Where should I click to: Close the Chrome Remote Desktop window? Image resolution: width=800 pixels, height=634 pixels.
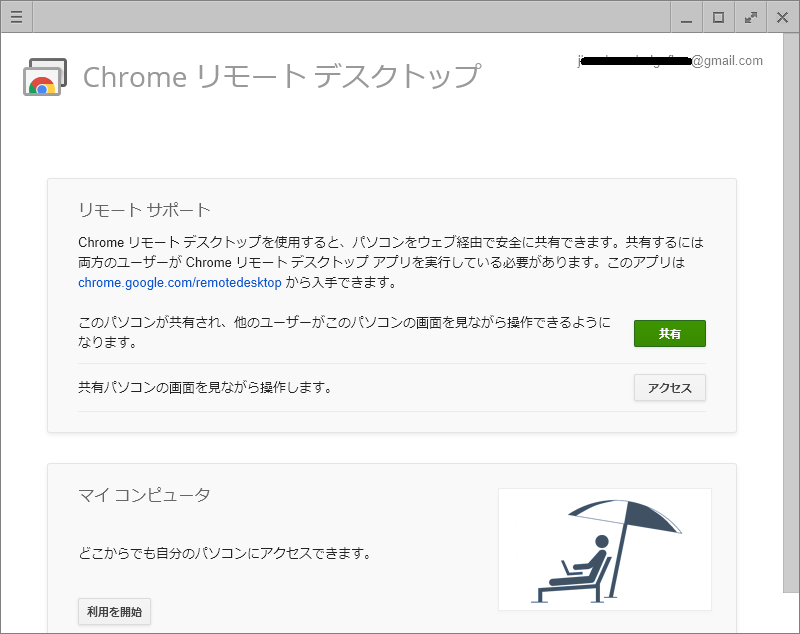[x=782, y=17]
